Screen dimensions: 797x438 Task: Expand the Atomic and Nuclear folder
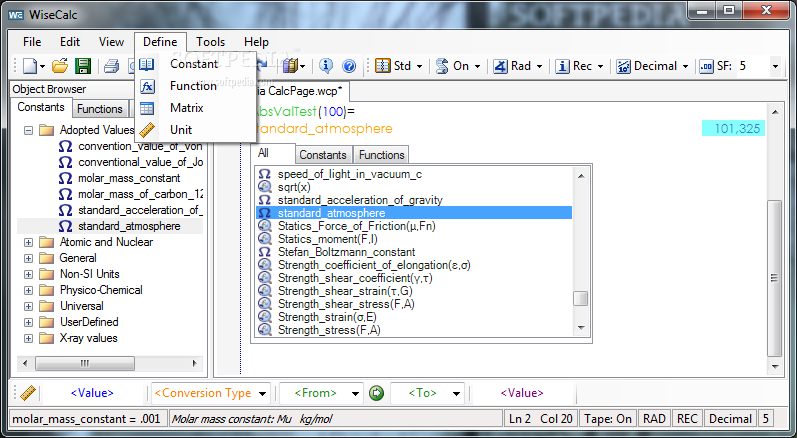(28, 242)
